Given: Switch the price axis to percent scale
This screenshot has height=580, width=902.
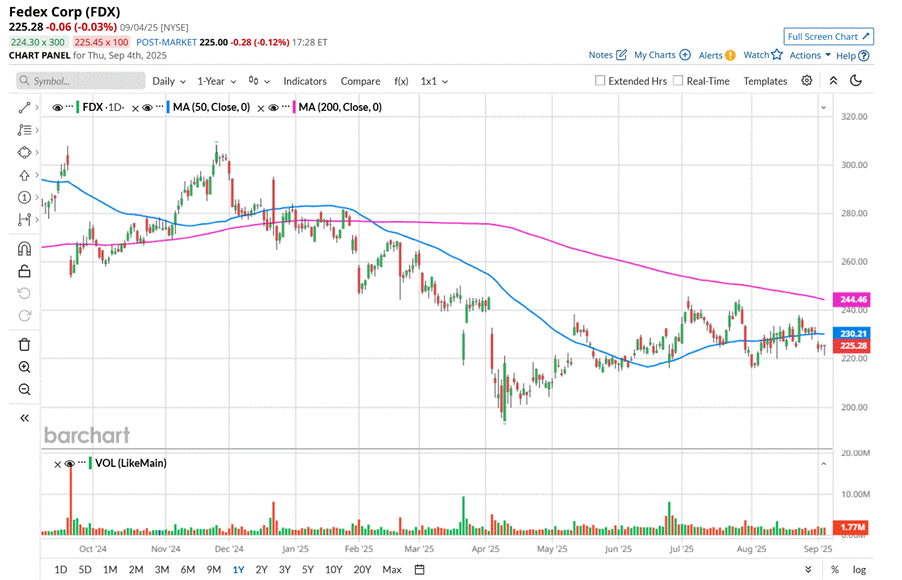Looking at the screenshot, I should [835, 570].
